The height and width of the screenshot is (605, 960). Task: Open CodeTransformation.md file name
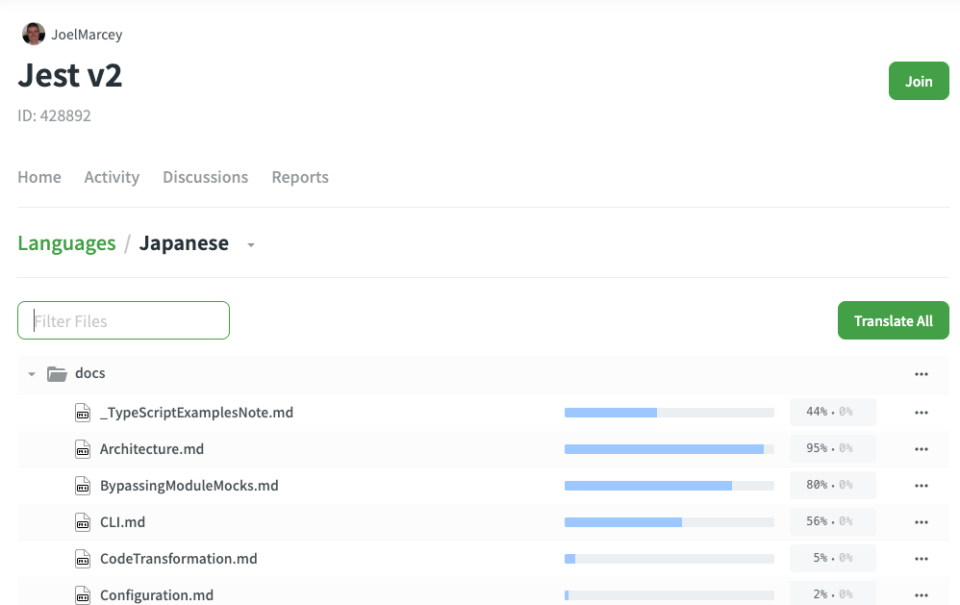click(179, 559)
